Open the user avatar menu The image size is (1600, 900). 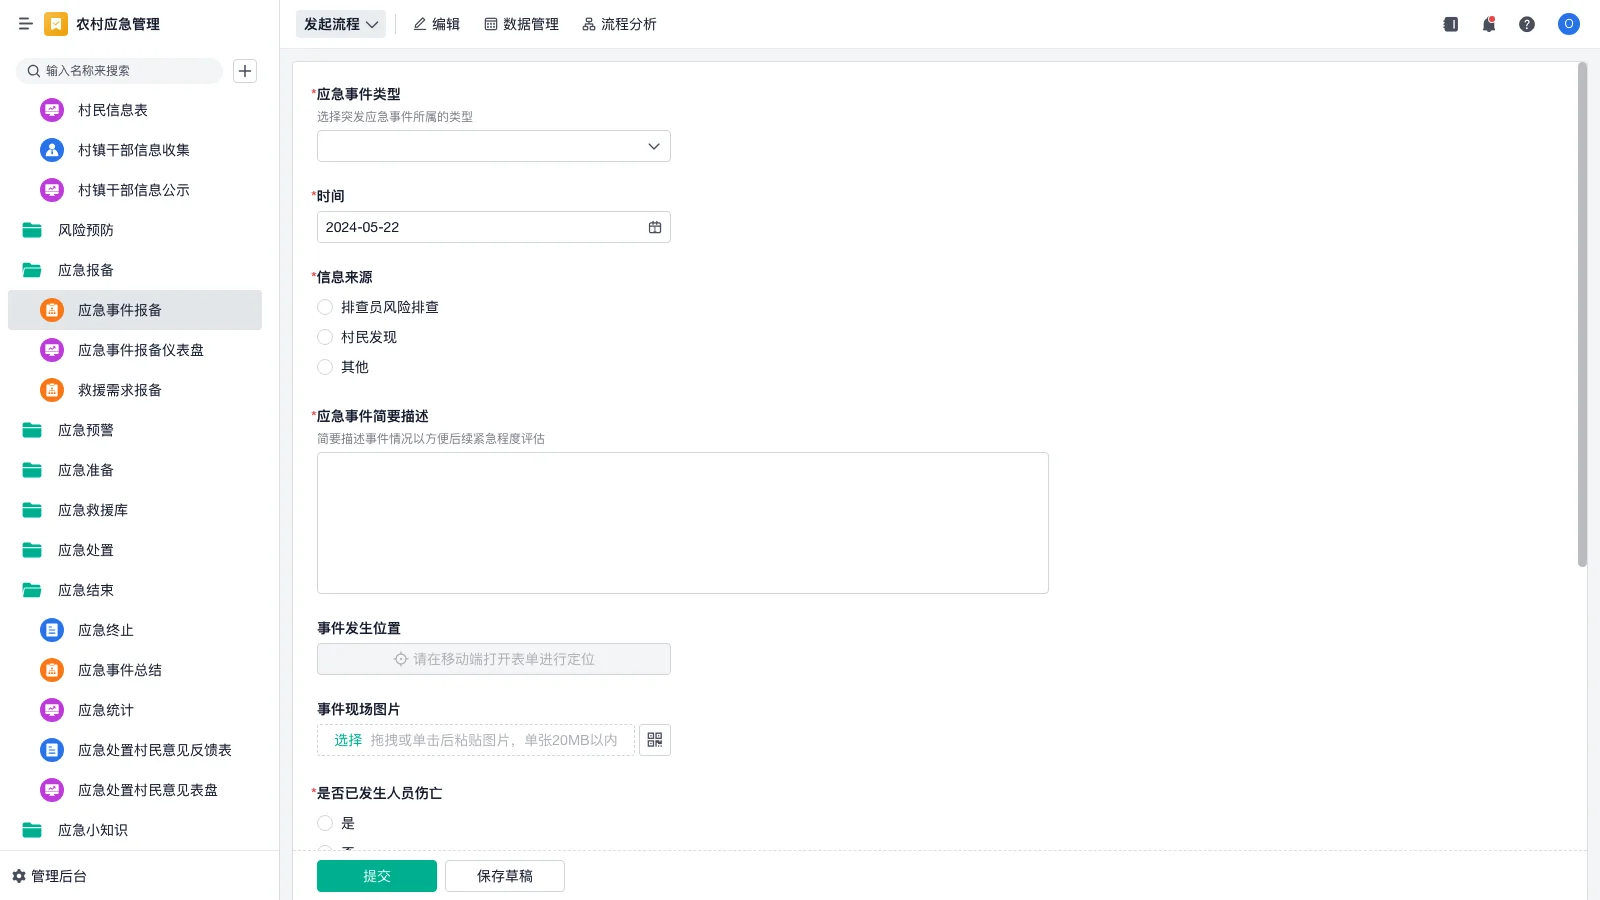click(1569, 24)
